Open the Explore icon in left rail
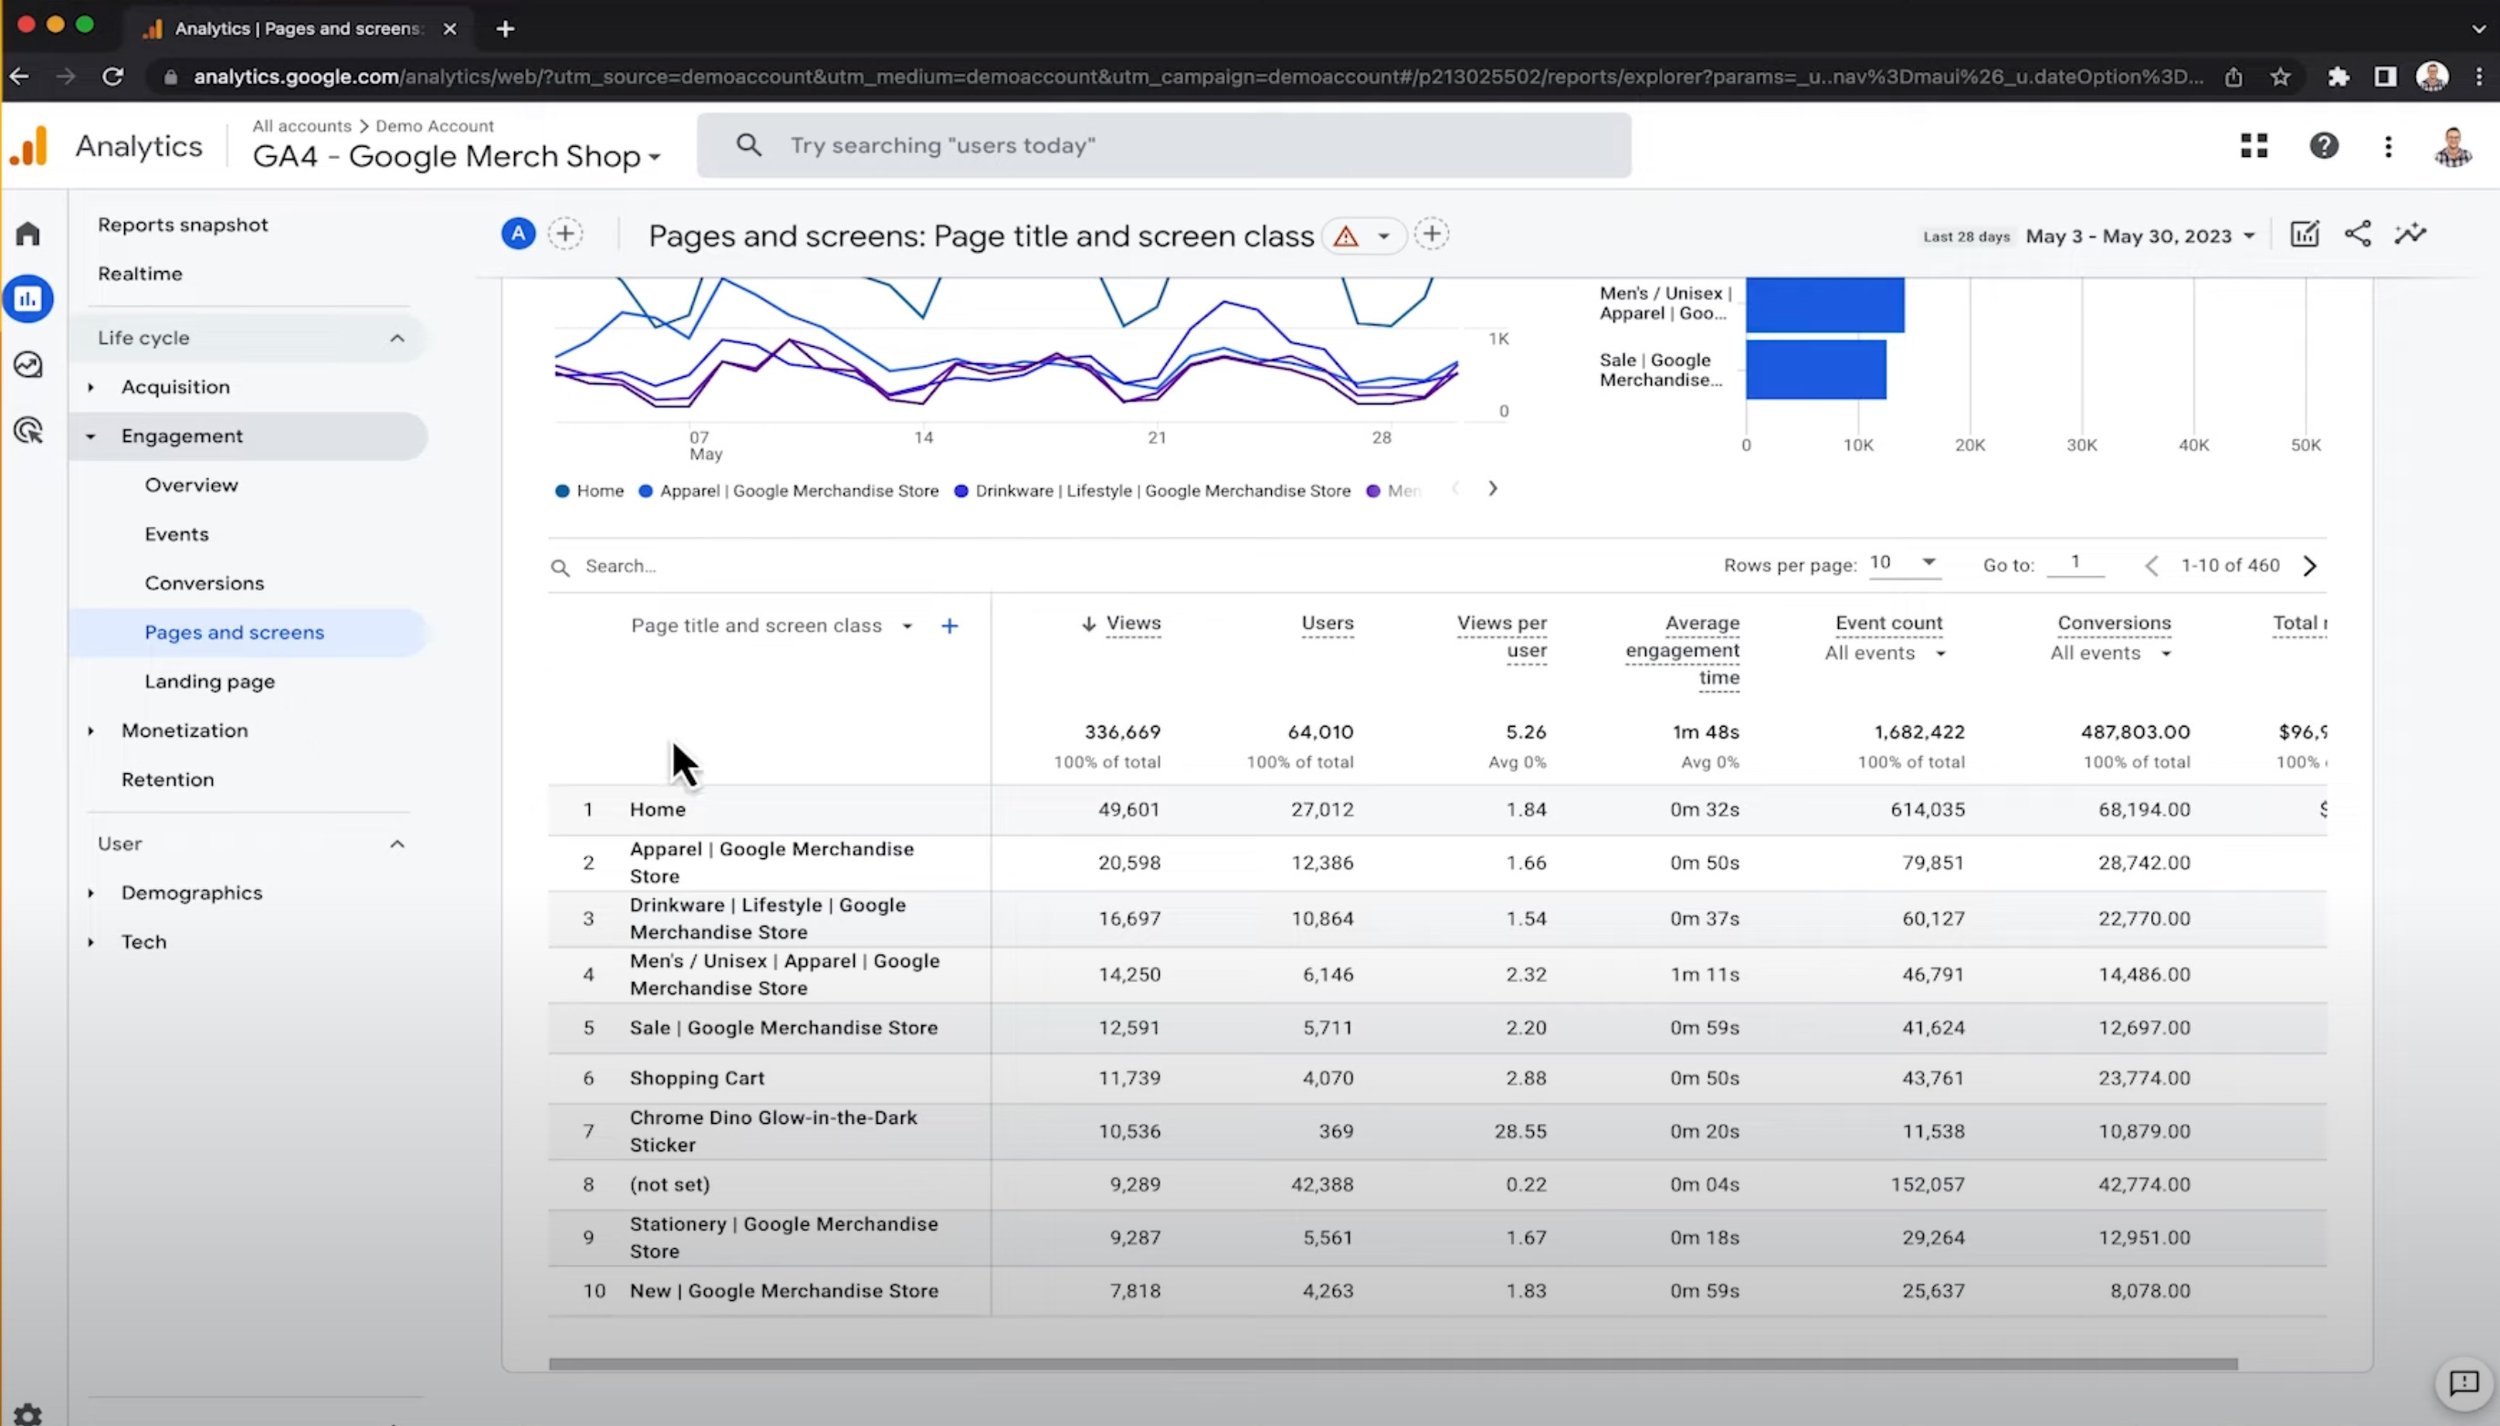 [x=28, y=365]
